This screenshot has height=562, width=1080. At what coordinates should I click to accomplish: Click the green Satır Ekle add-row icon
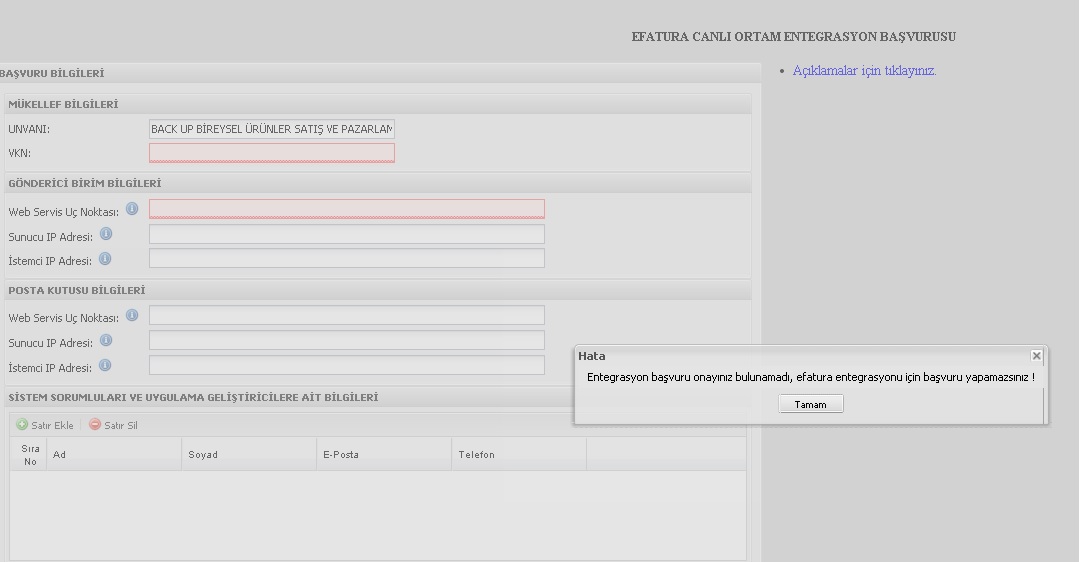click(22, 425)
